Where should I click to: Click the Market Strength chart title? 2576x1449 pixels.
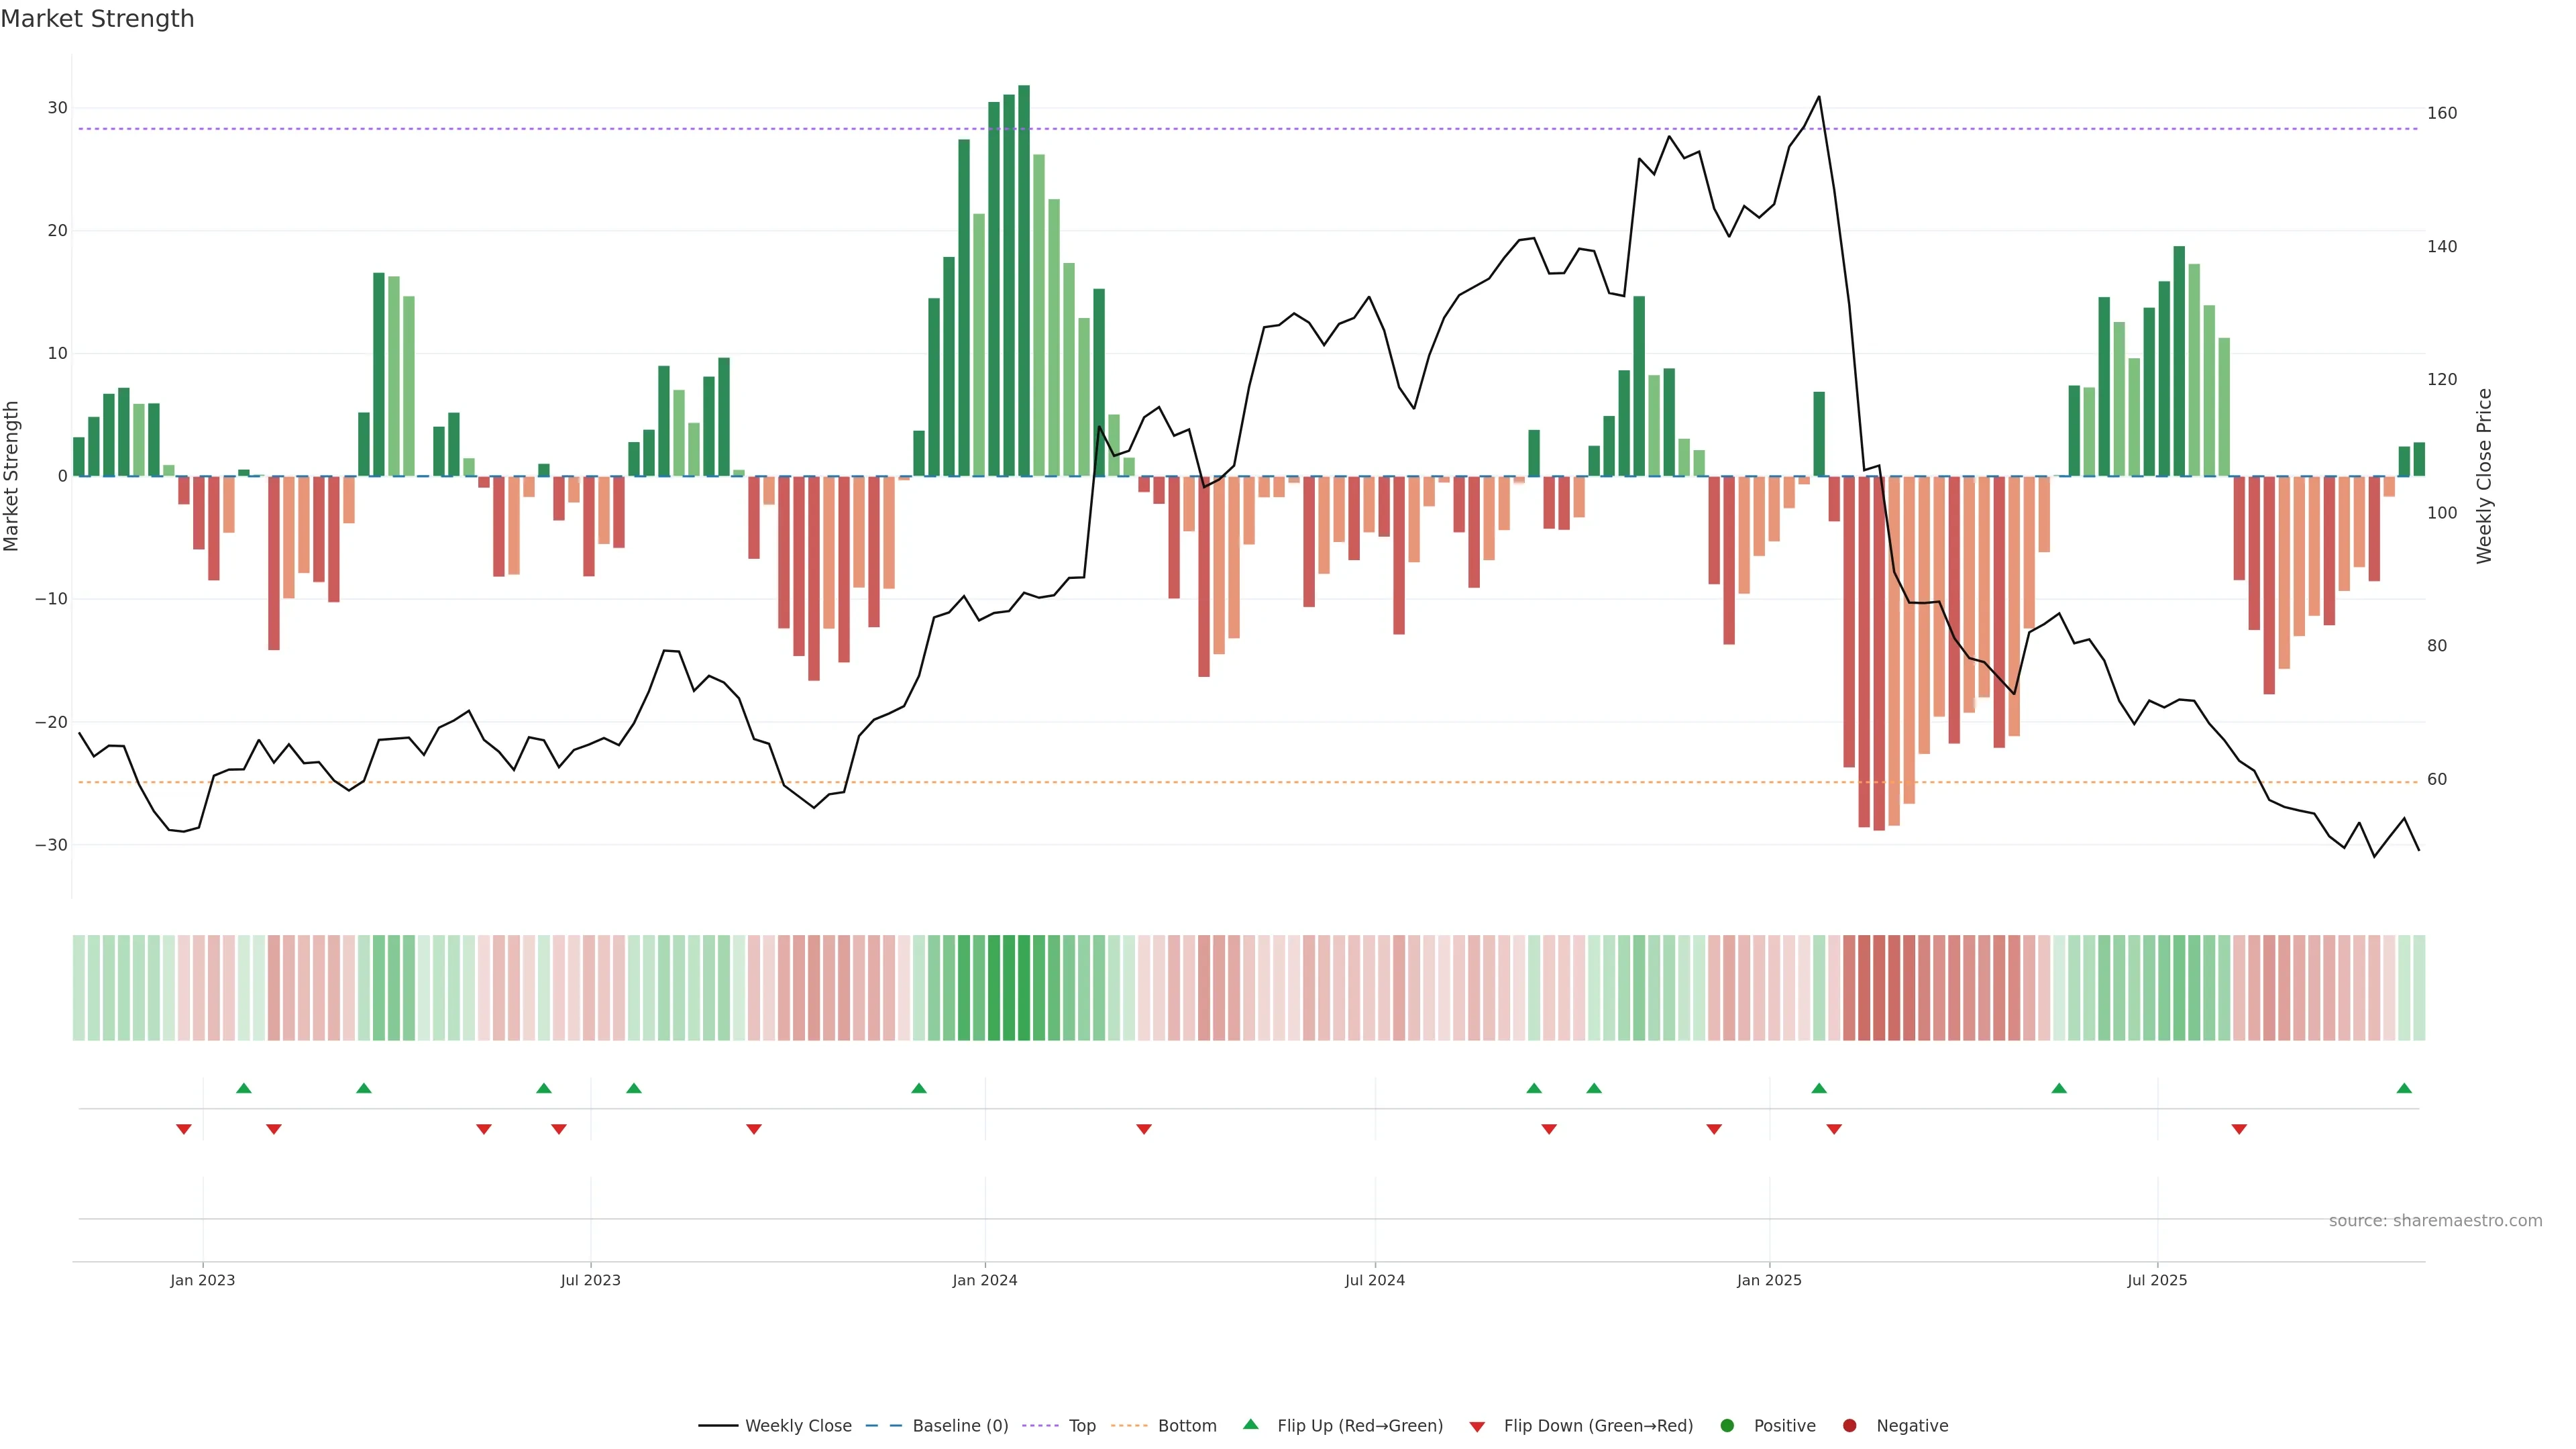(x=97, y=19)
